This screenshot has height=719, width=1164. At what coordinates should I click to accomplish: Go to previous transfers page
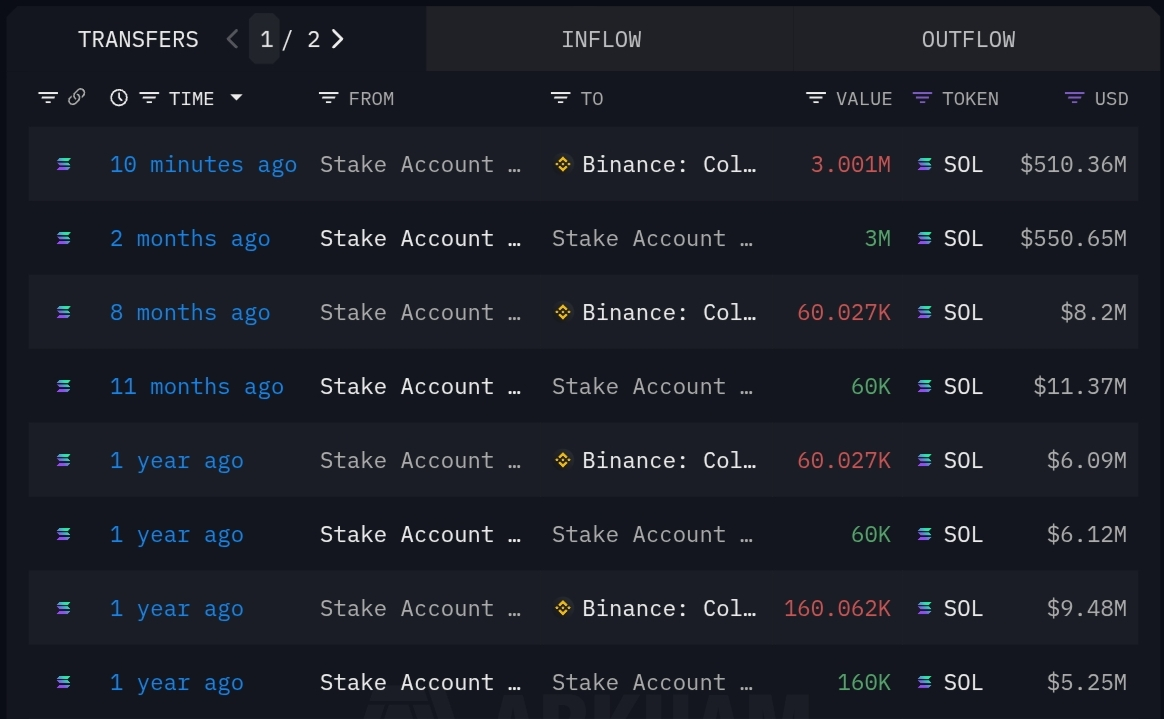tap(232, 39)
